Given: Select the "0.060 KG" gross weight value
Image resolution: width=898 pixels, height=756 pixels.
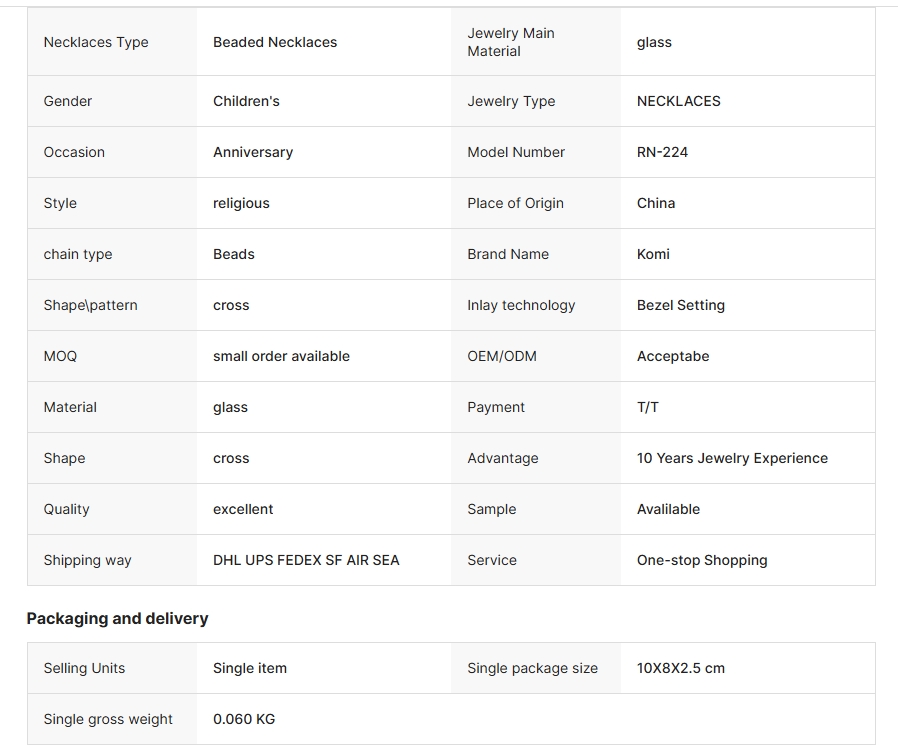Looking at the screenshot, I should [x=244, y=719].
